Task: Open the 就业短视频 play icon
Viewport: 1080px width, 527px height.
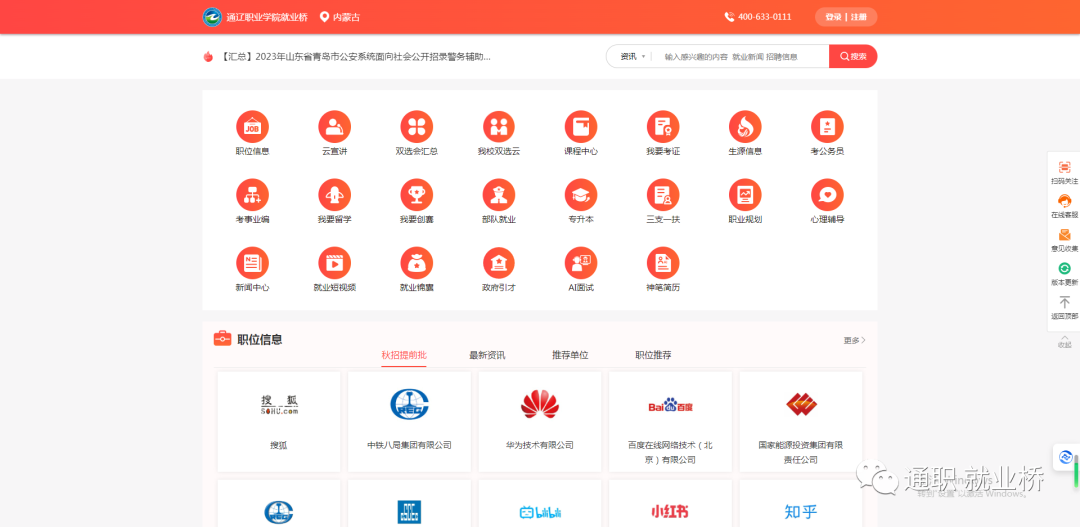Action: click(334, 263)
